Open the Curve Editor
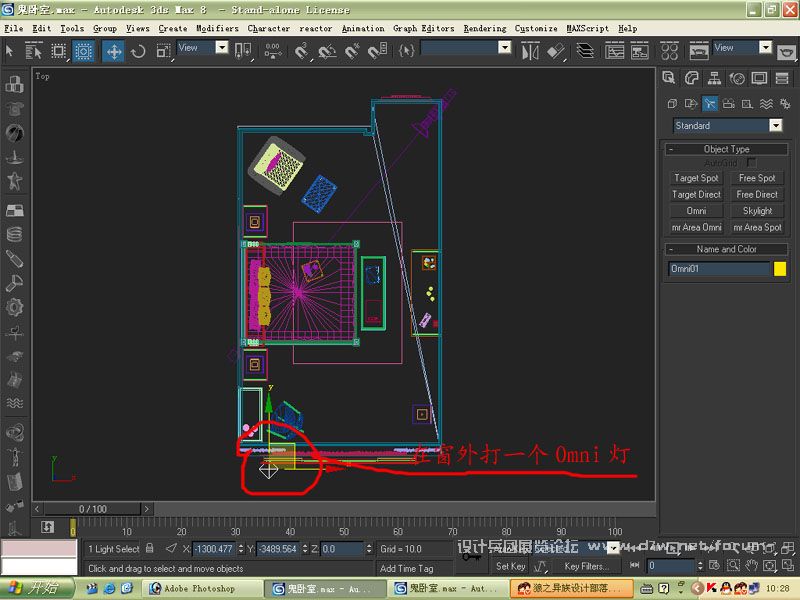 pyautogui.click(x=614, y=51)
